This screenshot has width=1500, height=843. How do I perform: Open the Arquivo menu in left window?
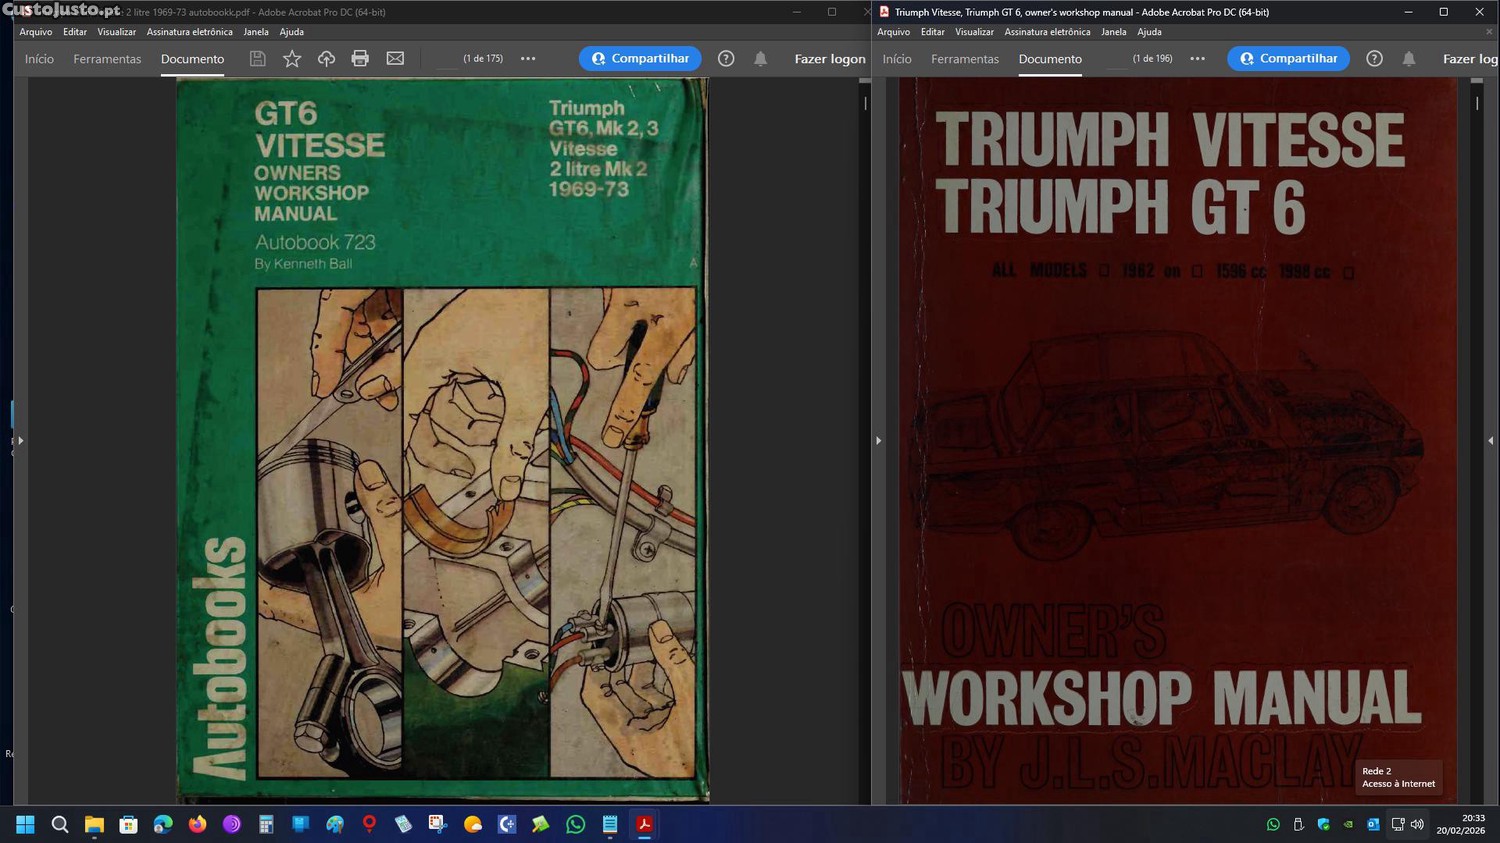point(36,32)
